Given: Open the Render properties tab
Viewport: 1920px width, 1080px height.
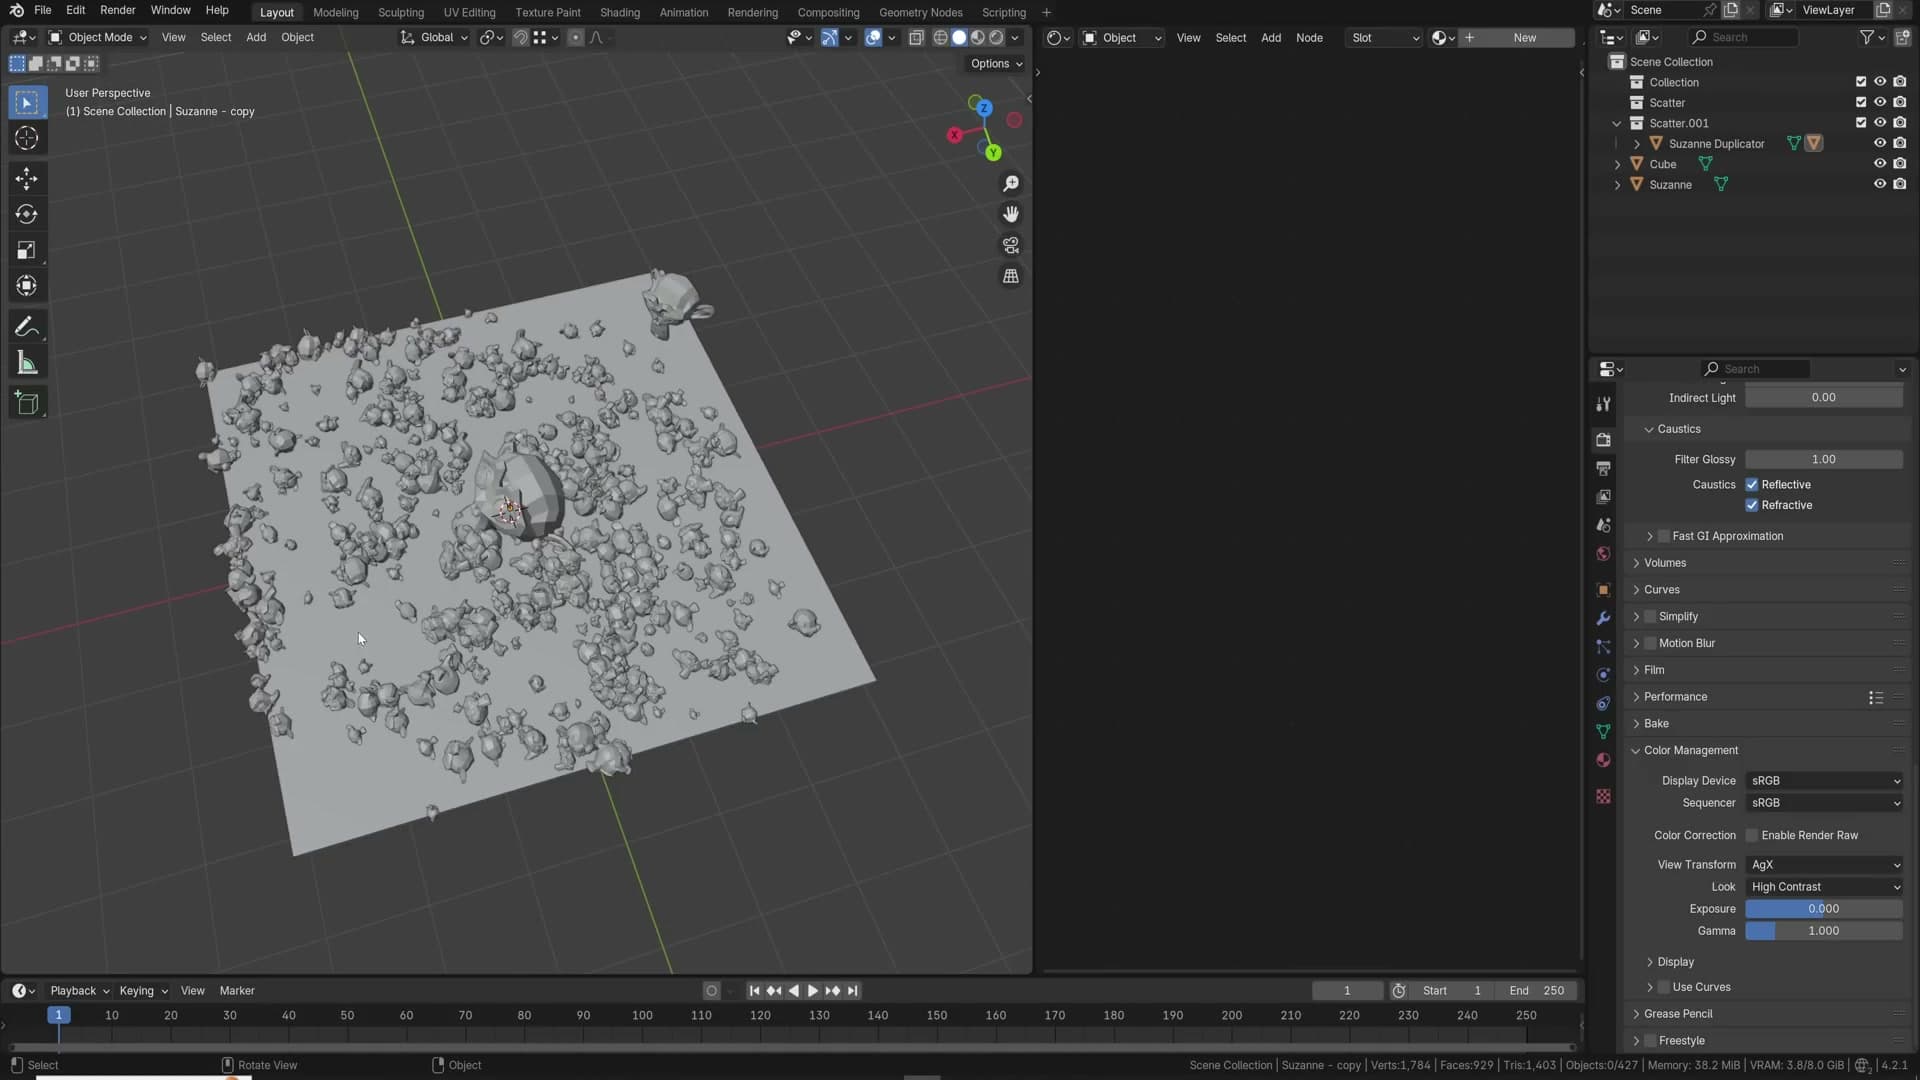Looking at the screenshot, I should pyautogui.click(x=1603, y=440).
